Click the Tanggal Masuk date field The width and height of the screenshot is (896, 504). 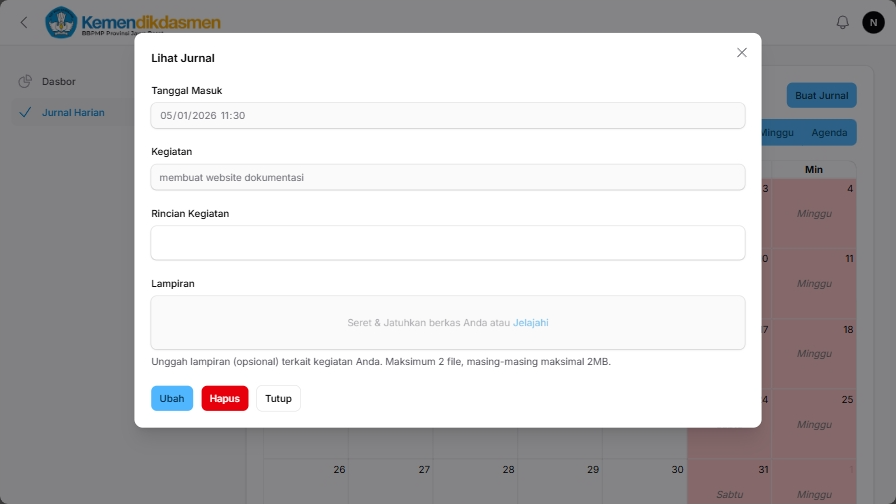(x=447, y=116)
